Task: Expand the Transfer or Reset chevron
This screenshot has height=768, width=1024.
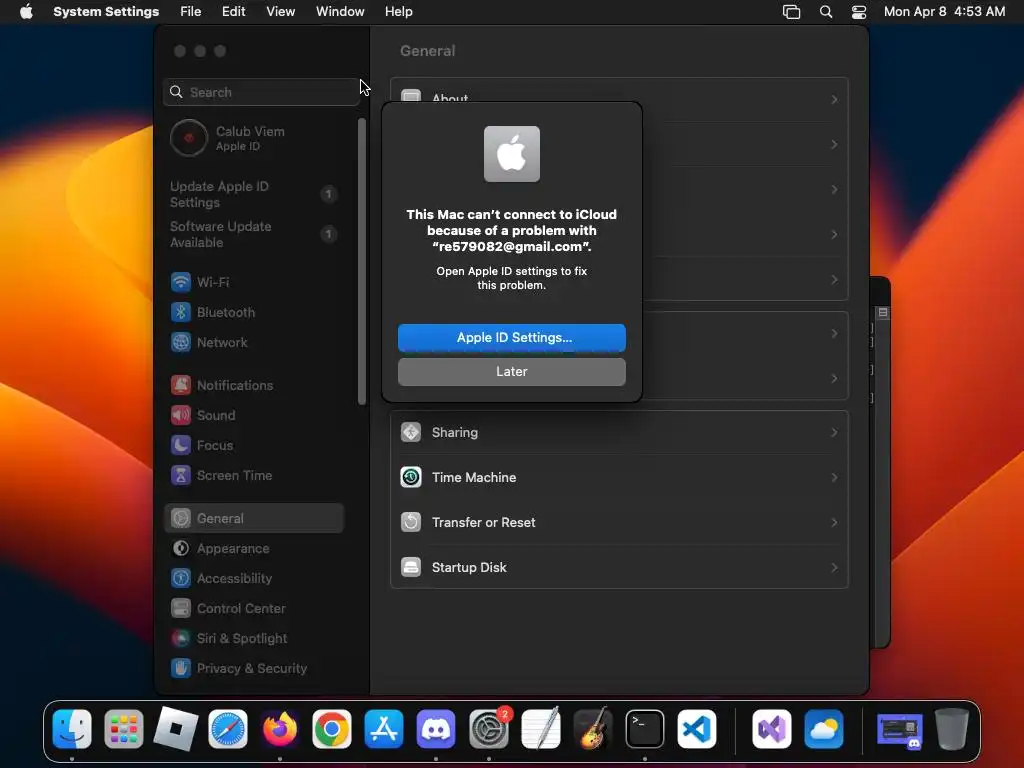Action: point(834,522)
